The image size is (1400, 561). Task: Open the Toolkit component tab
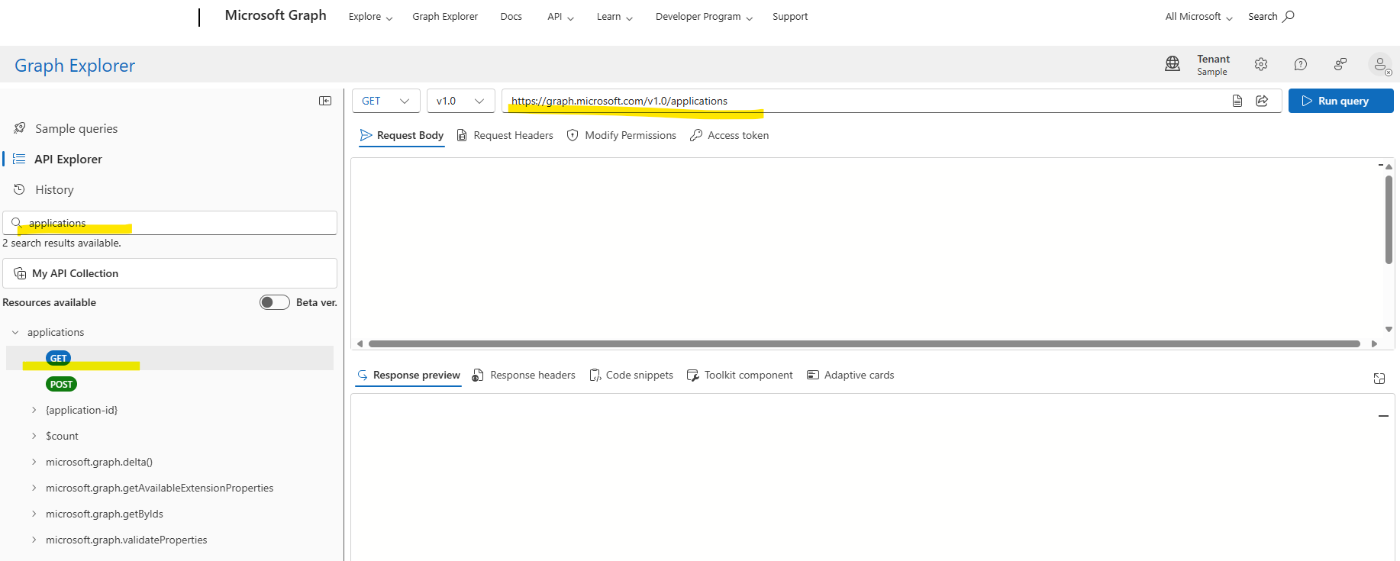(740, 375)
